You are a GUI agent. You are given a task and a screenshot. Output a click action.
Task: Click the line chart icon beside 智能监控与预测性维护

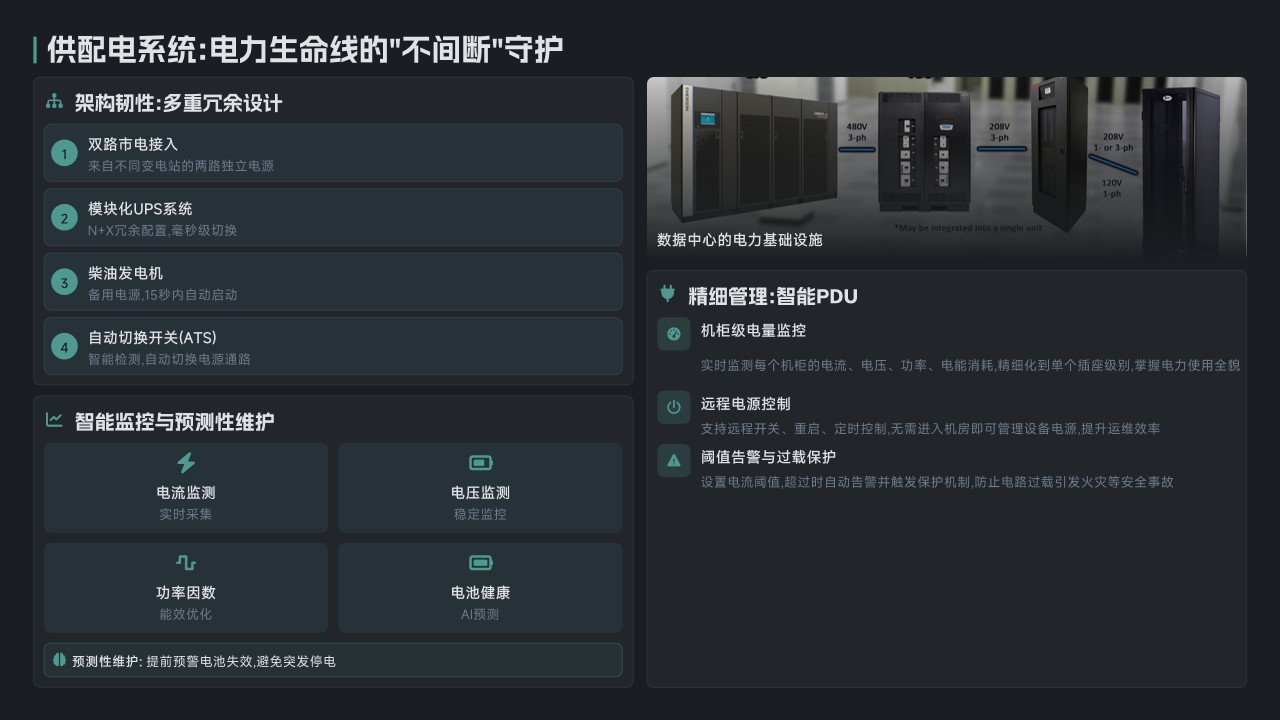[54, 420]
